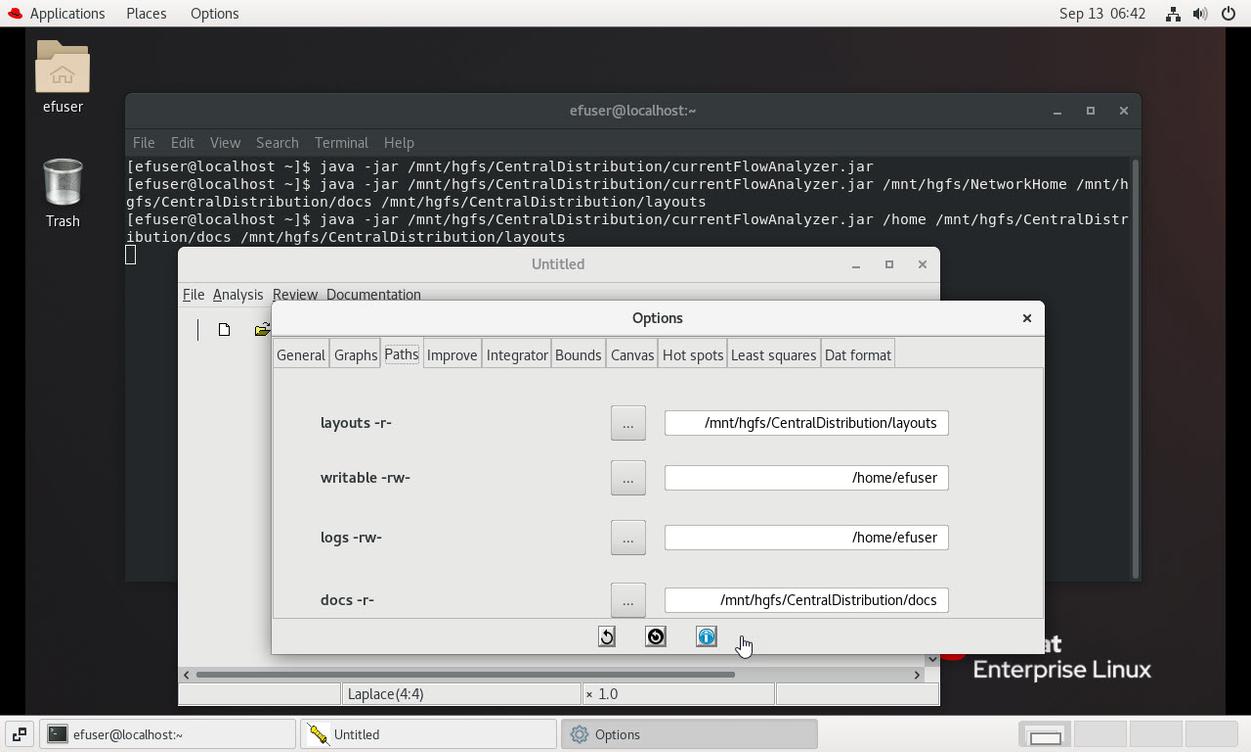Click the black circular restore icon in Options
1251x752 pixels.
pyautogui.click(x=656, y=637)
